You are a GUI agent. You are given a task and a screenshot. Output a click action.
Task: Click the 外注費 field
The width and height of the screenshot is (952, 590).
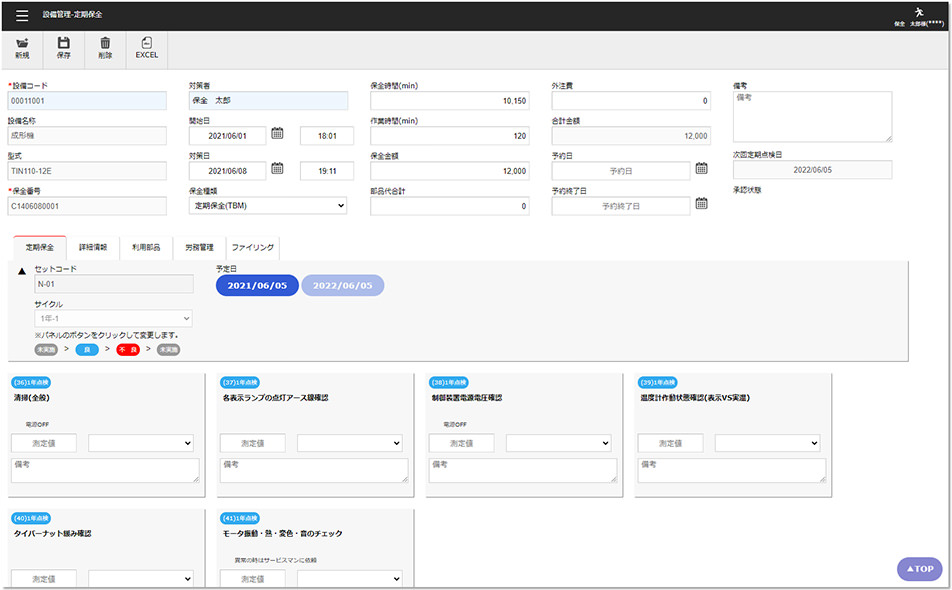pyautogui.click(x=631, y=101)
